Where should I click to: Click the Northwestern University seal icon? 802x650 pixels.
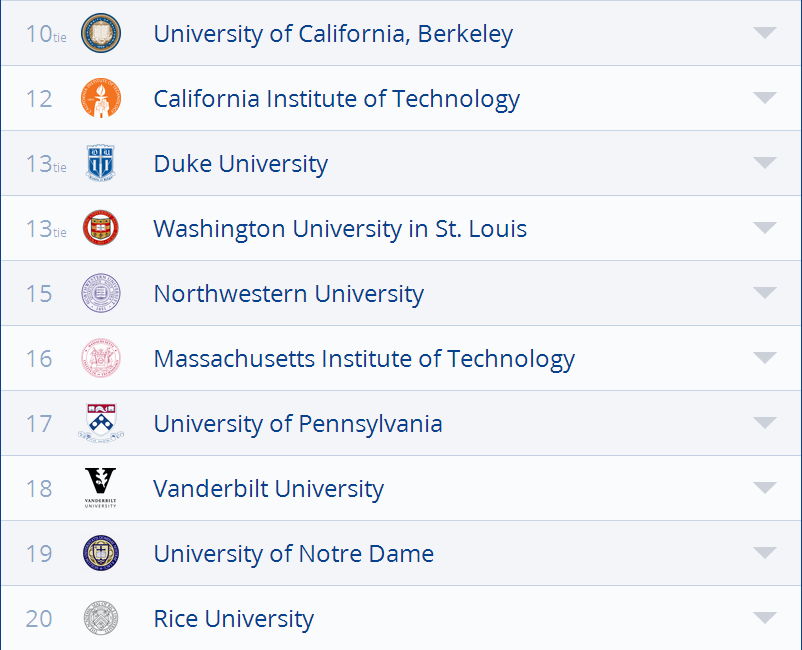point(100,293)
